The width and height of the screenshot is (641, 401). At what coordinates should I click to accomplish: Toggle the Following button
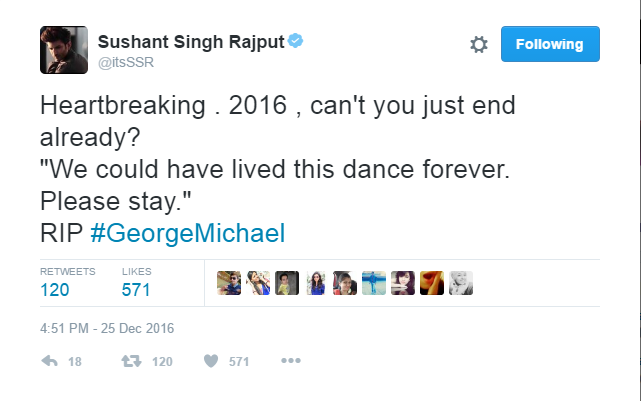(x=550, y=44)
